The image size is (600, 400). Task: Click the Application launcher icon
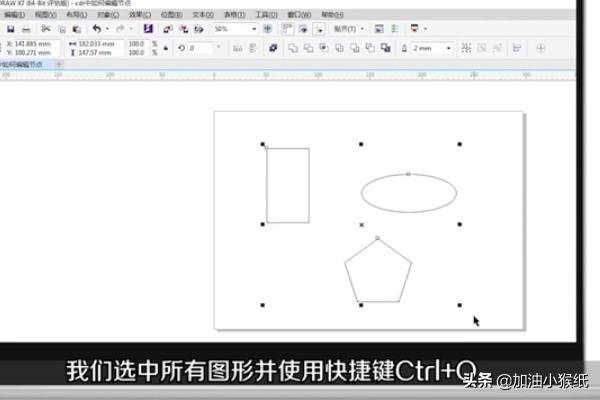pyautogui.click(x=414, y=28)
